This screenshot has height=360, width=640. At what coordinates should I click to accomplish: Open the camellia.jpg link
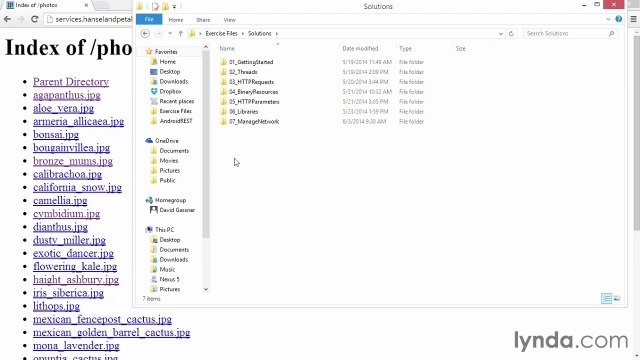click(x=60, y=200)
